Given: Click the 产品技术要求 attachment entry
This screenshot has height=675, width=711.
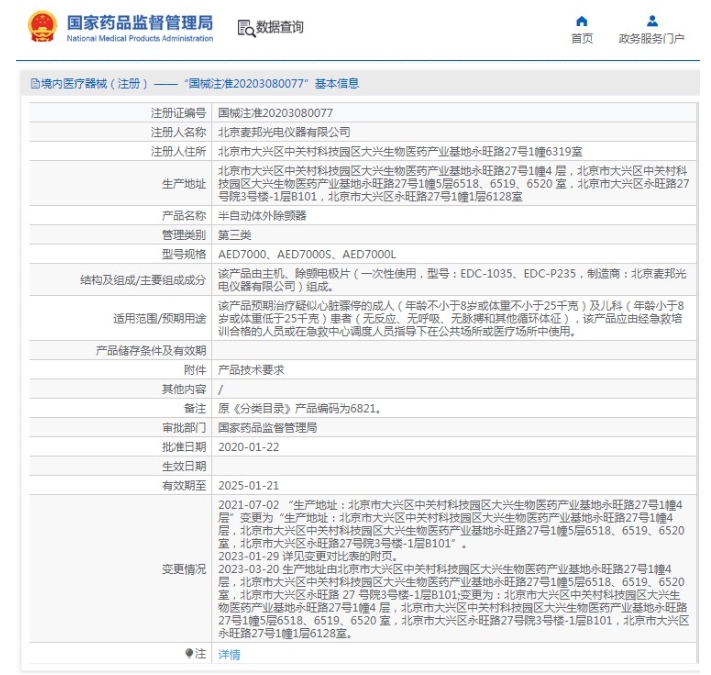Looking at the screenshot, I should (x=251, y=370).
